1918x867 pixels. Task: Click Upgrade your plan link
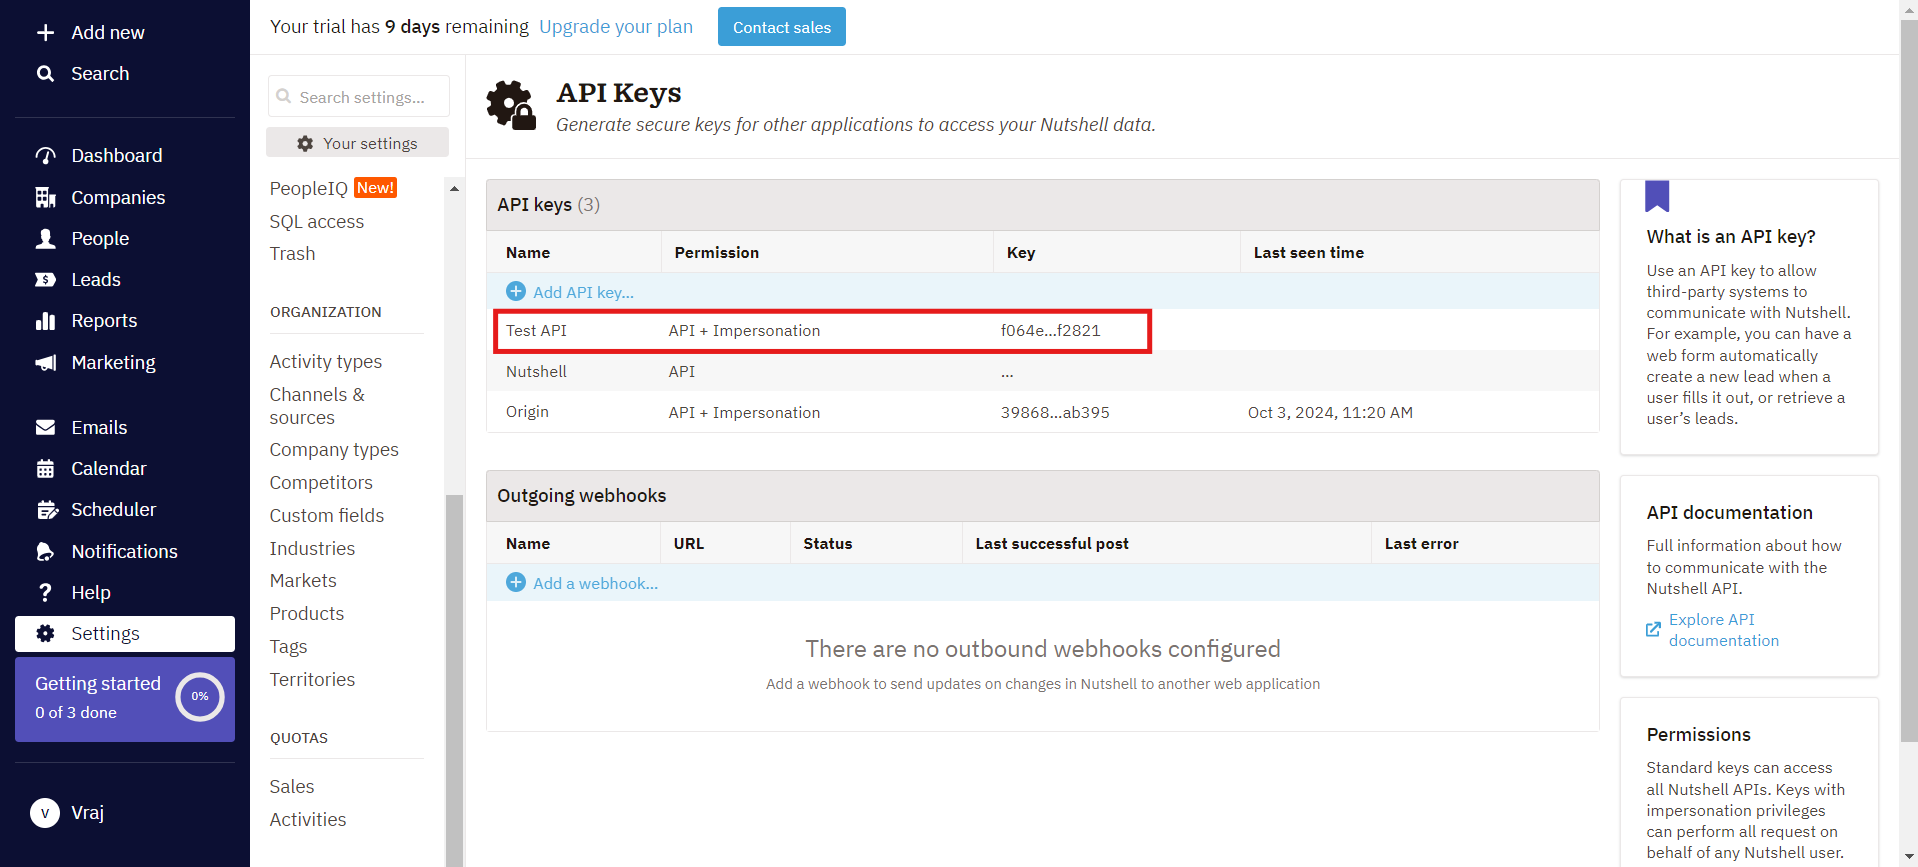pos(616,27)
